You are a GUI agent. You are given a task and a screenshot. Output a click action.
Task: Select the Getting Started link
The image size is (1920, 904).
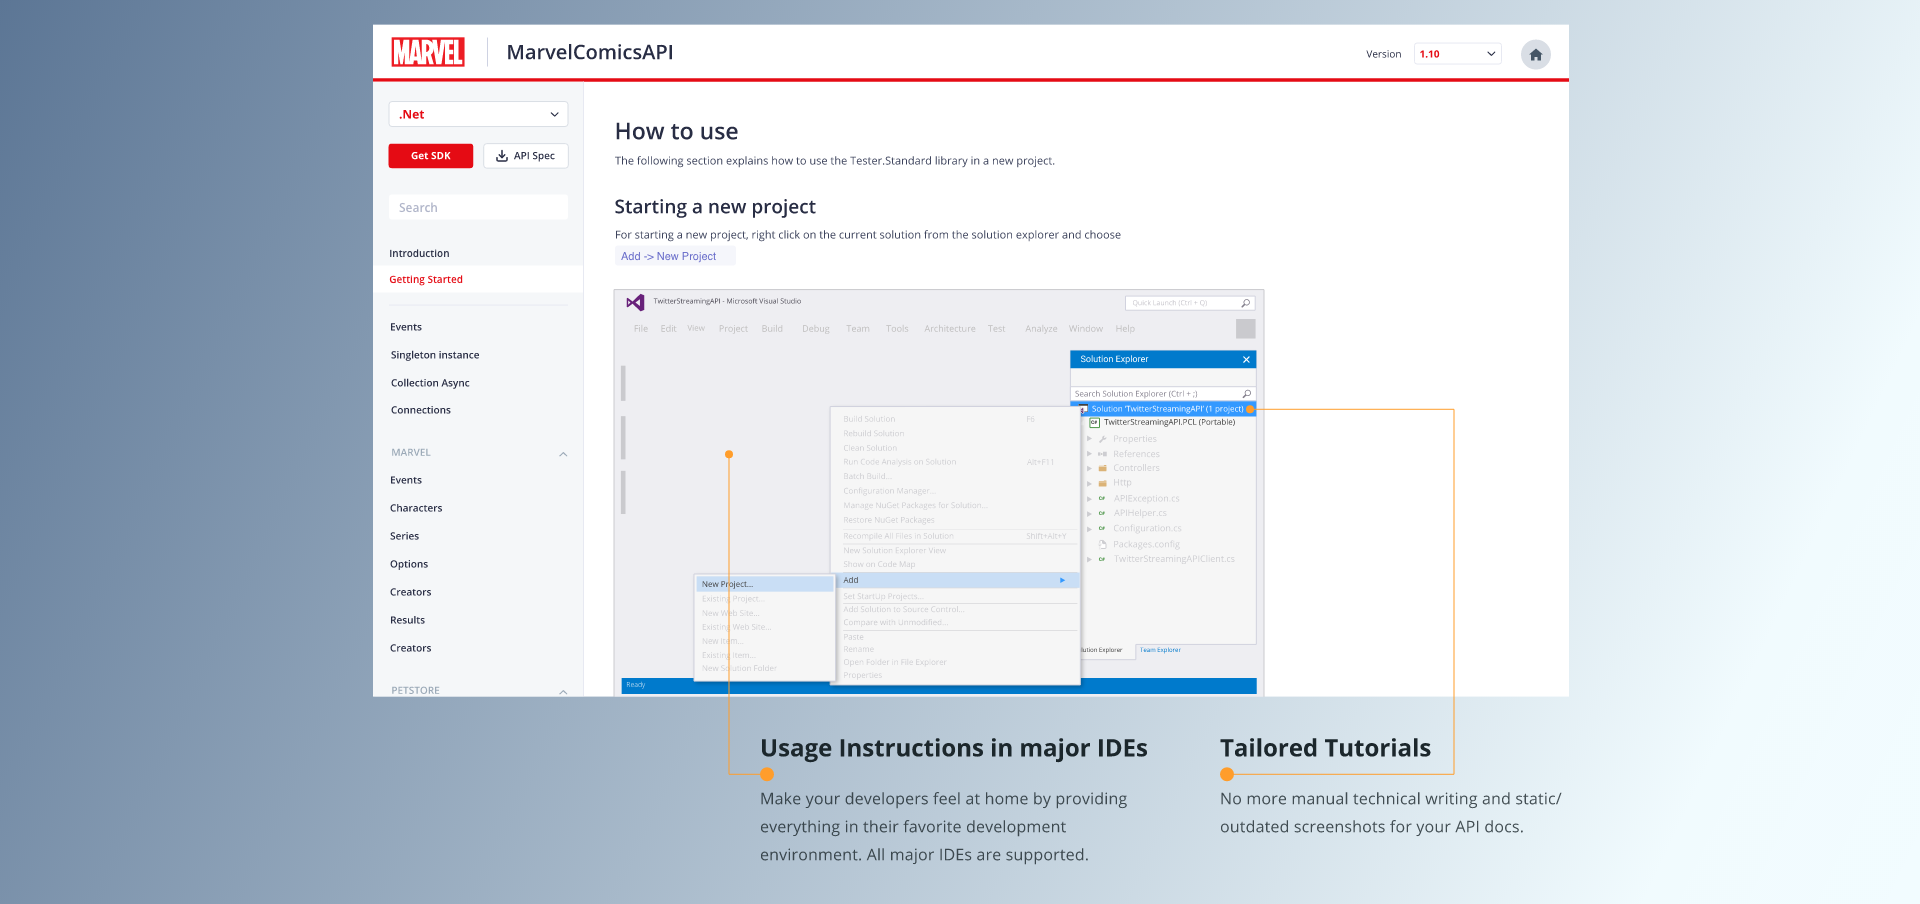coord(426,280)
